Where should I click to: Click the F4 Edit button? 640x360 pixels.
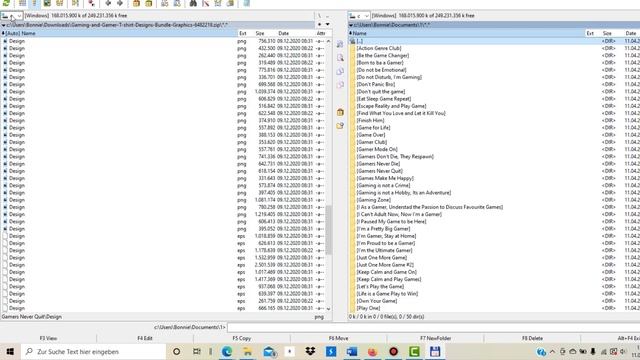145,338
